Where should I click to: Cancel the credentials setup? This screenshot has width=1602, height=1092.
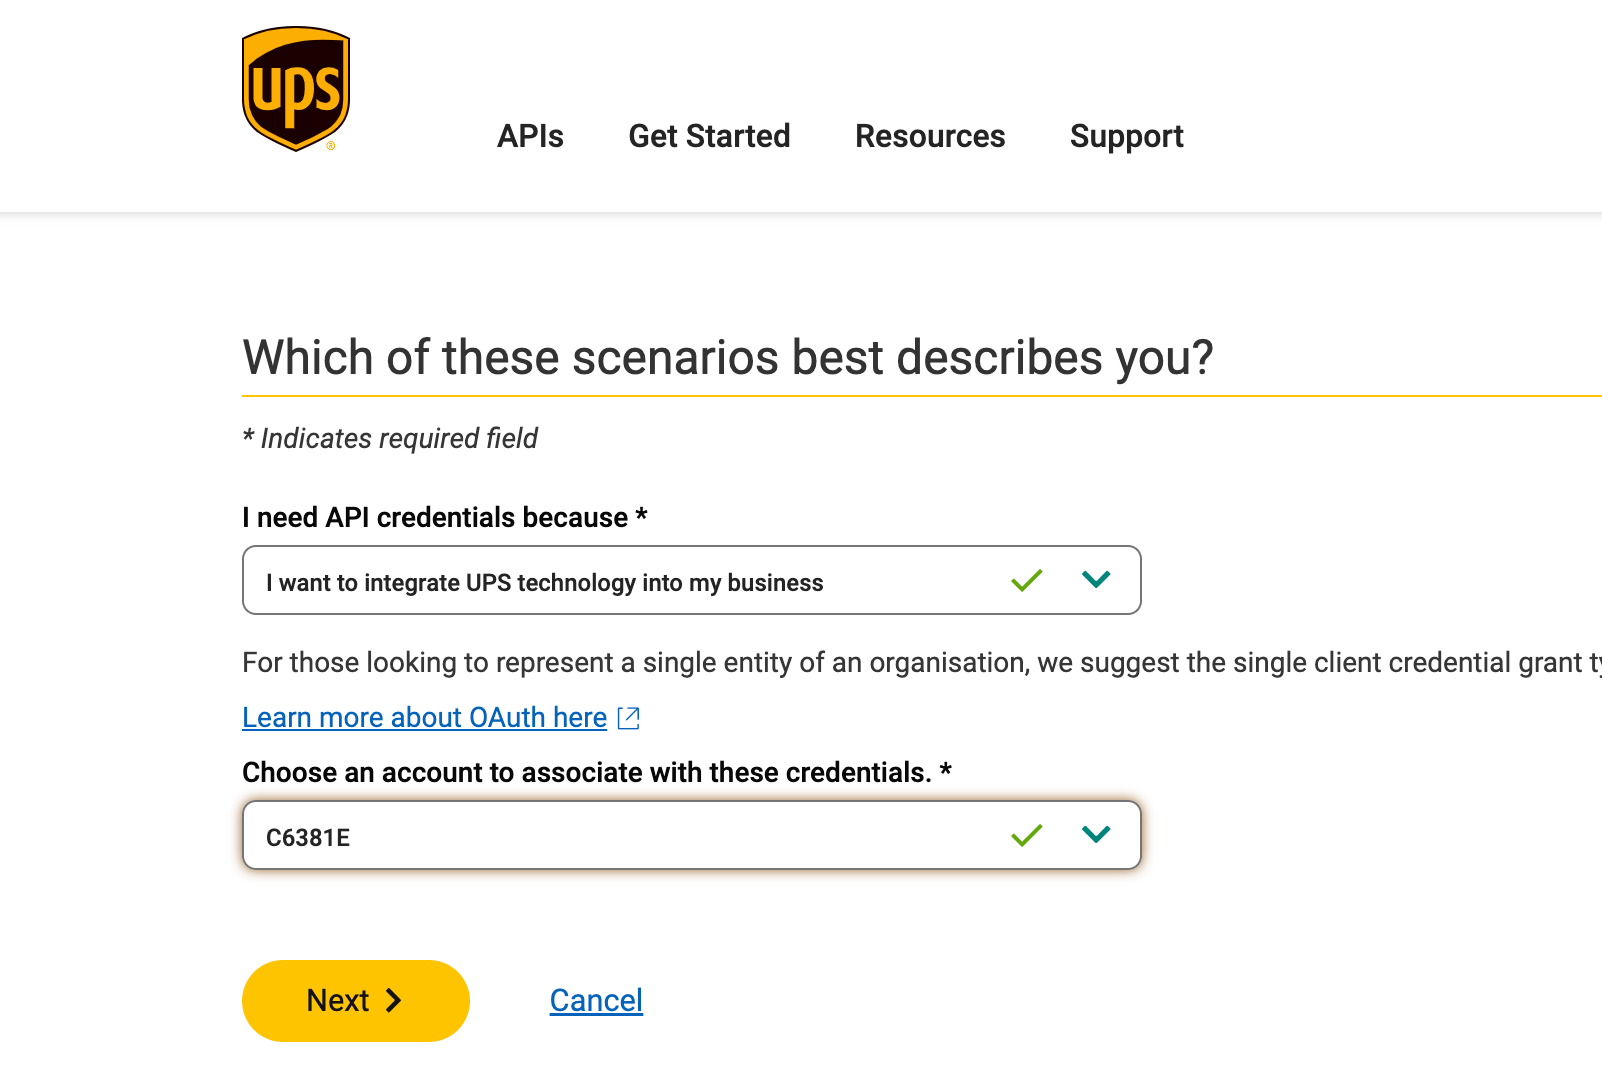(596, 1001)
